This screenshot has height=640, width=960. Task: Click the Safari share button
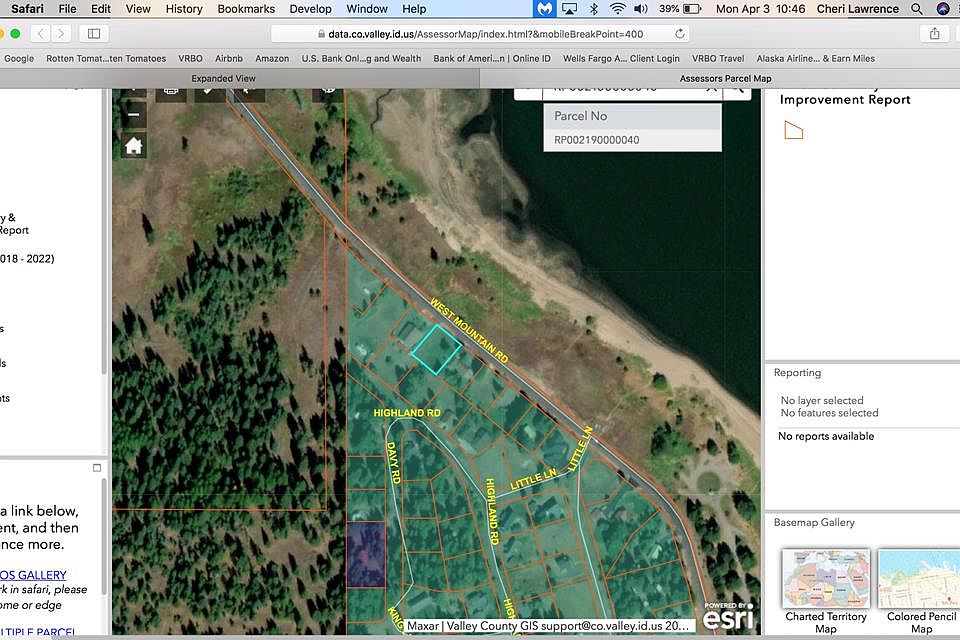tap(935, 33)
